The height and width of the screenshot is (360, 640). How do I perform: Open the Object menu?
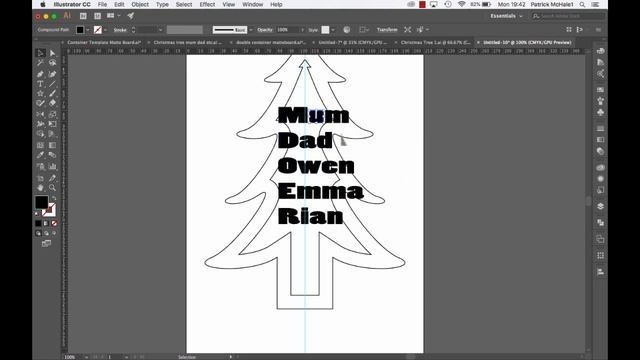pos(140,4)
